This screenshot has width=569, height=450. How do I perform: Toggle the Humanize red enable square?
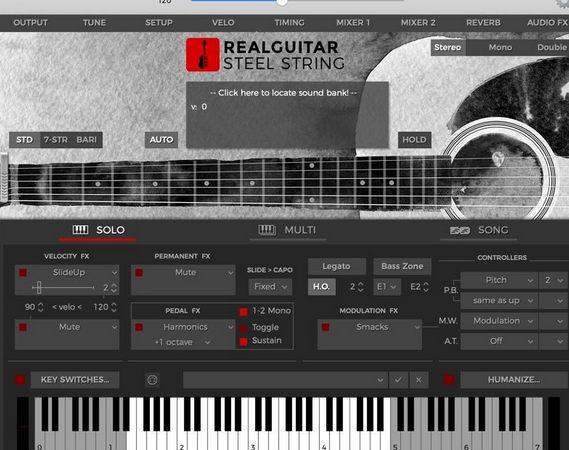coord(449,380)
